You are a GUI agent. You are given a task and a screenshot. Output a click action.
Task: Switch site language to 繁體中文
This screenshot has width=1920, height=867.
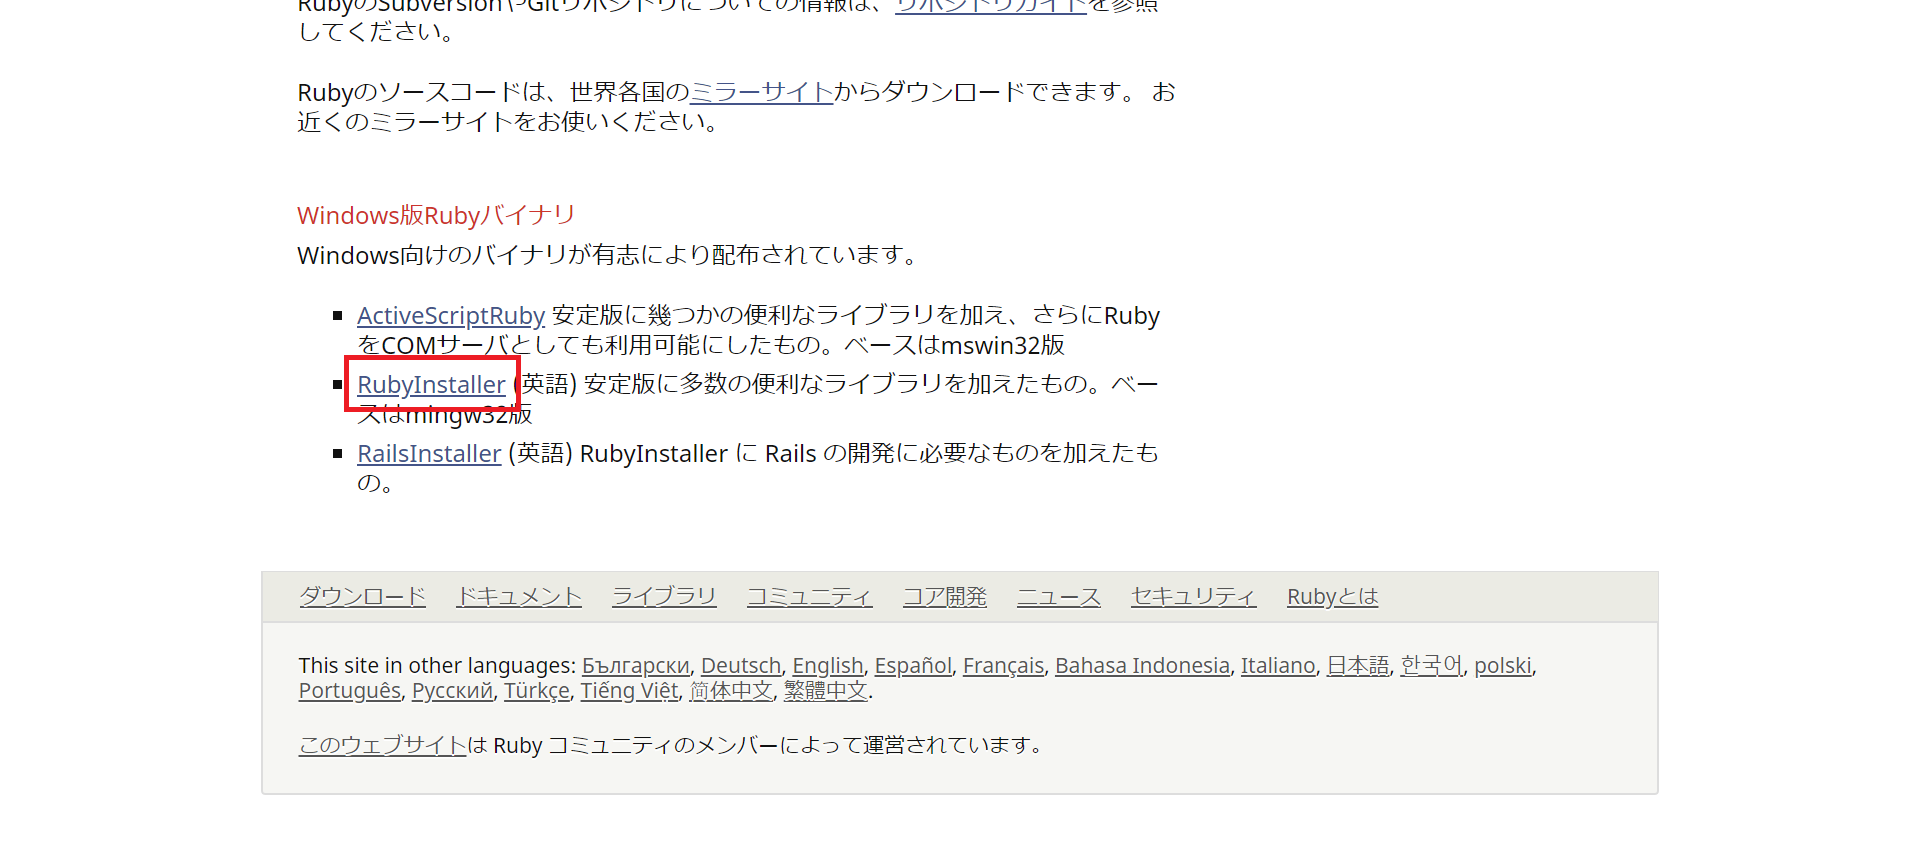[826, 691]
